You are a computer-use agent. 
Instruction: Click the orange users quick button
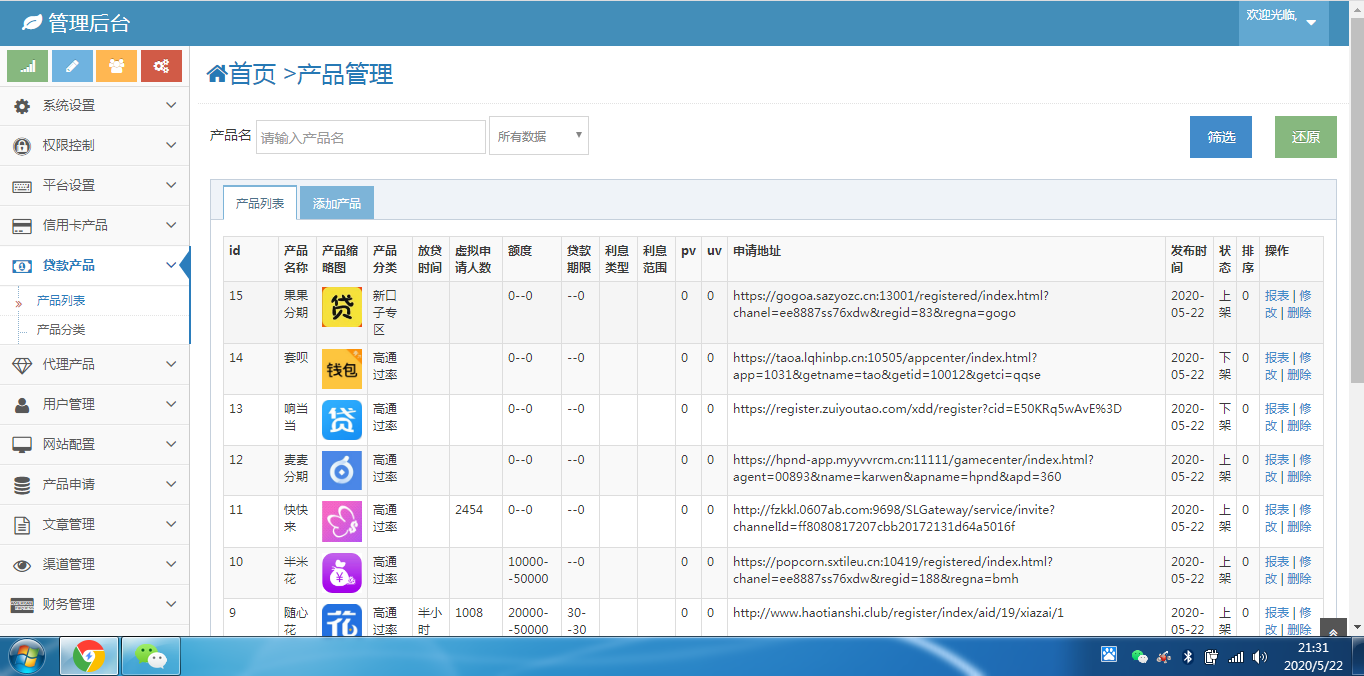coord(116,66)
